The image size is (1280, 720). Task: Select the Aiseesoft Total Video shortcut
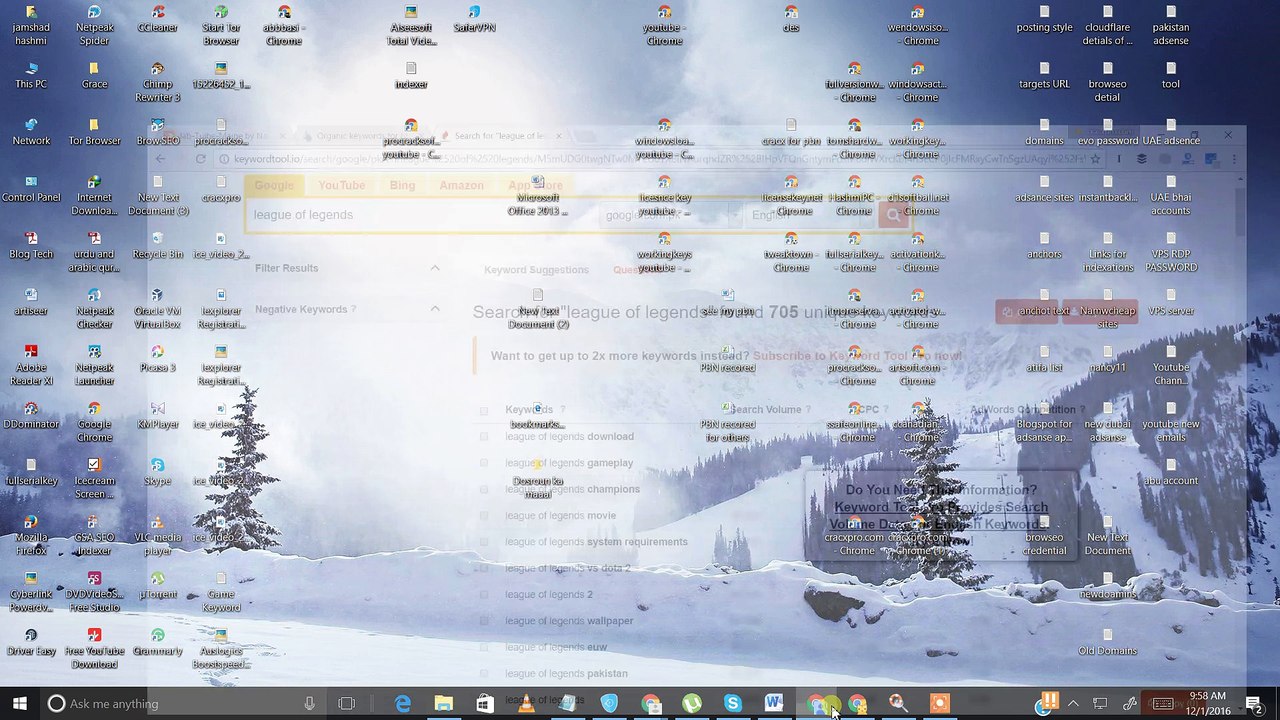point(411,26)
